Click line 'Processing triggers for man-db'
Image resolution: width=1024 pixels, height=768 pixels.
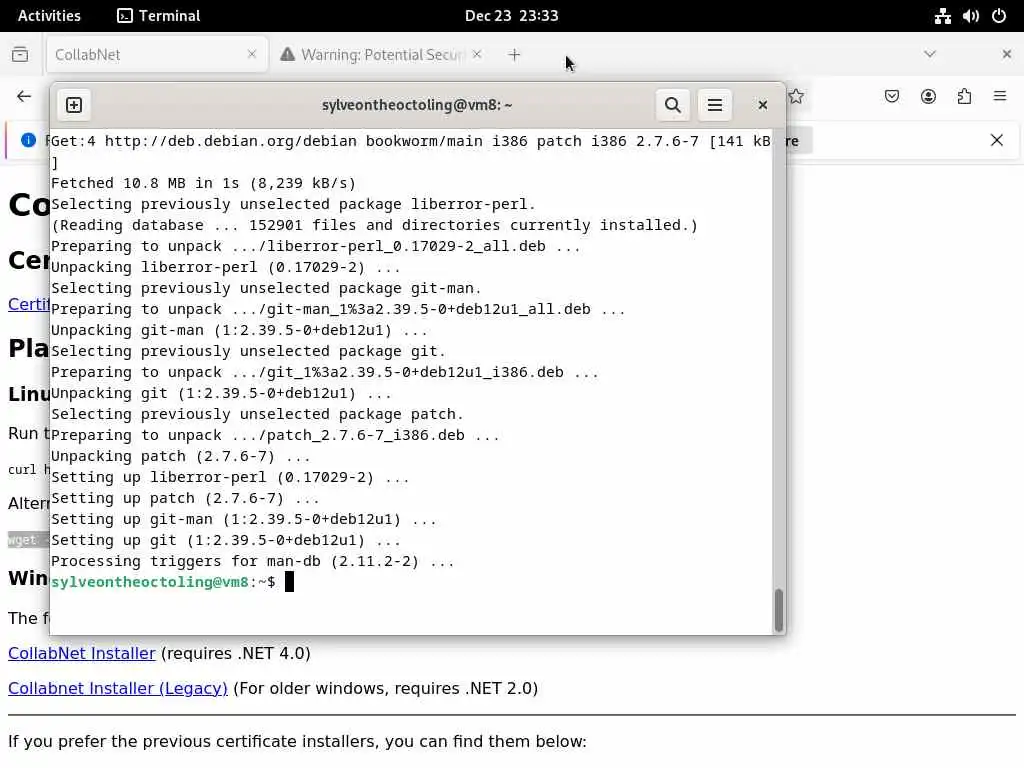[252, 562]
